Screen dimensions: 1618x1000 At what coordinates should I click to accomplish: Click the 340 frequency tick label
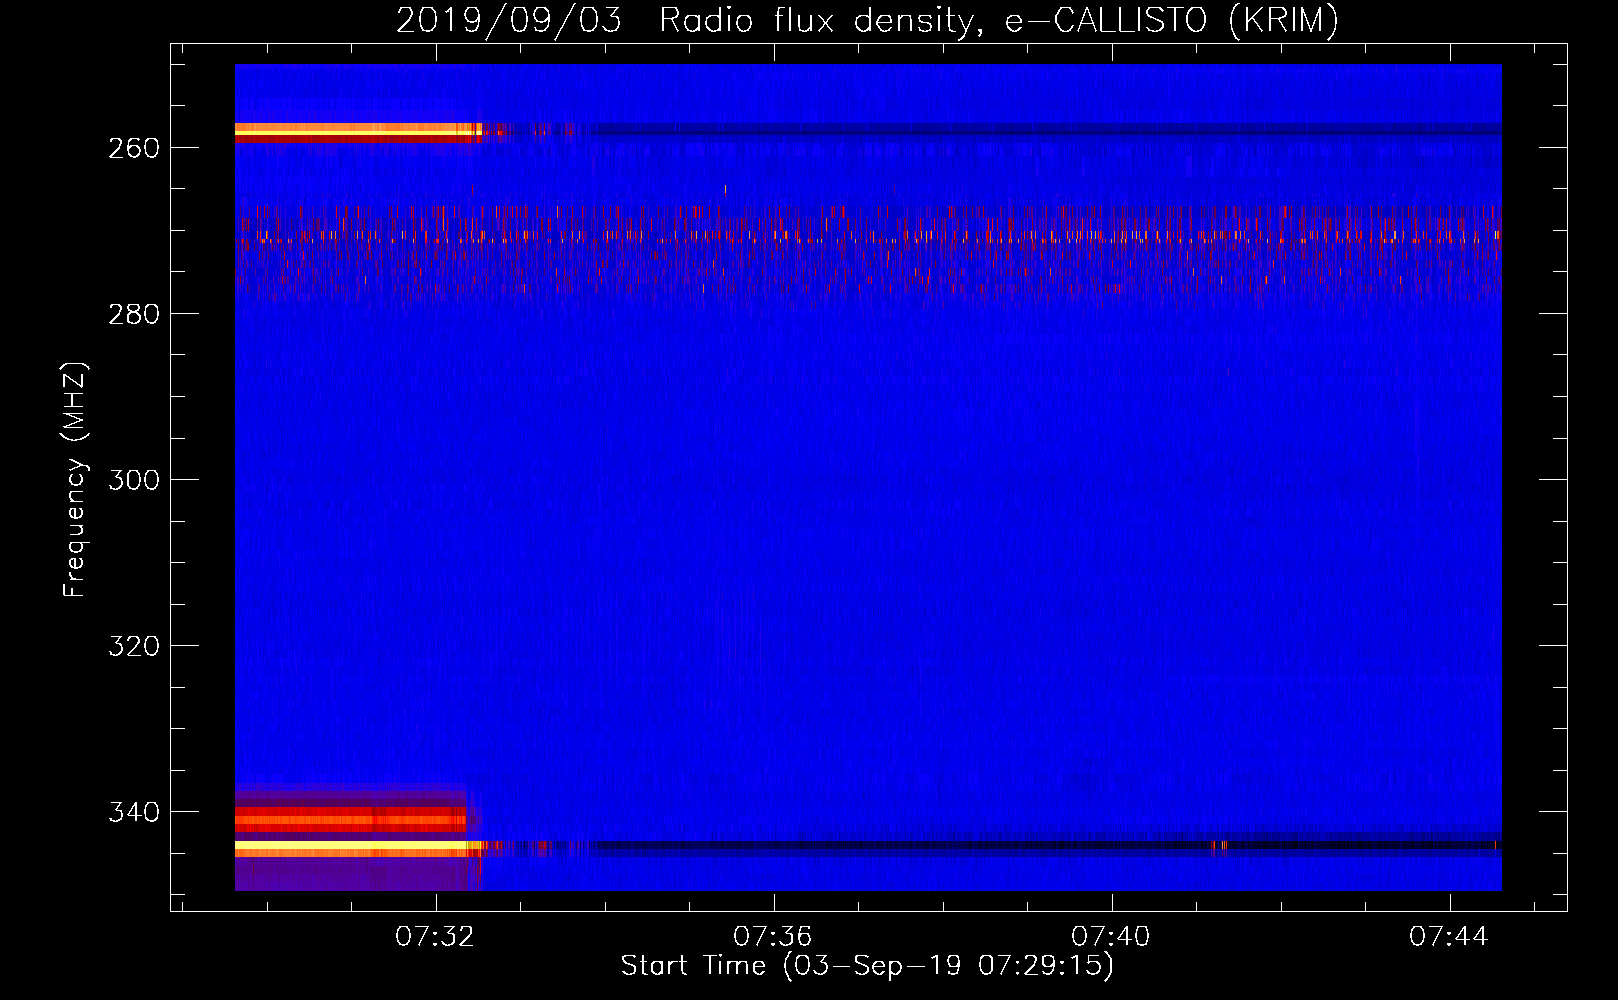pyautogui.click(x=134, y=812)
